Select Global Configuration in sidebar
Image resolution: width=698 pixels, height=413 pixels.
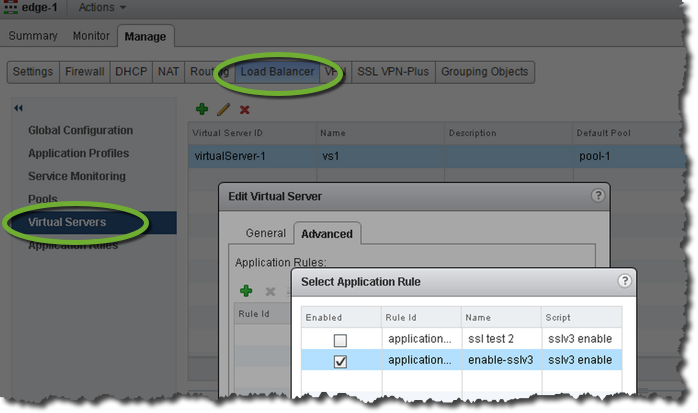coord(81,130)
